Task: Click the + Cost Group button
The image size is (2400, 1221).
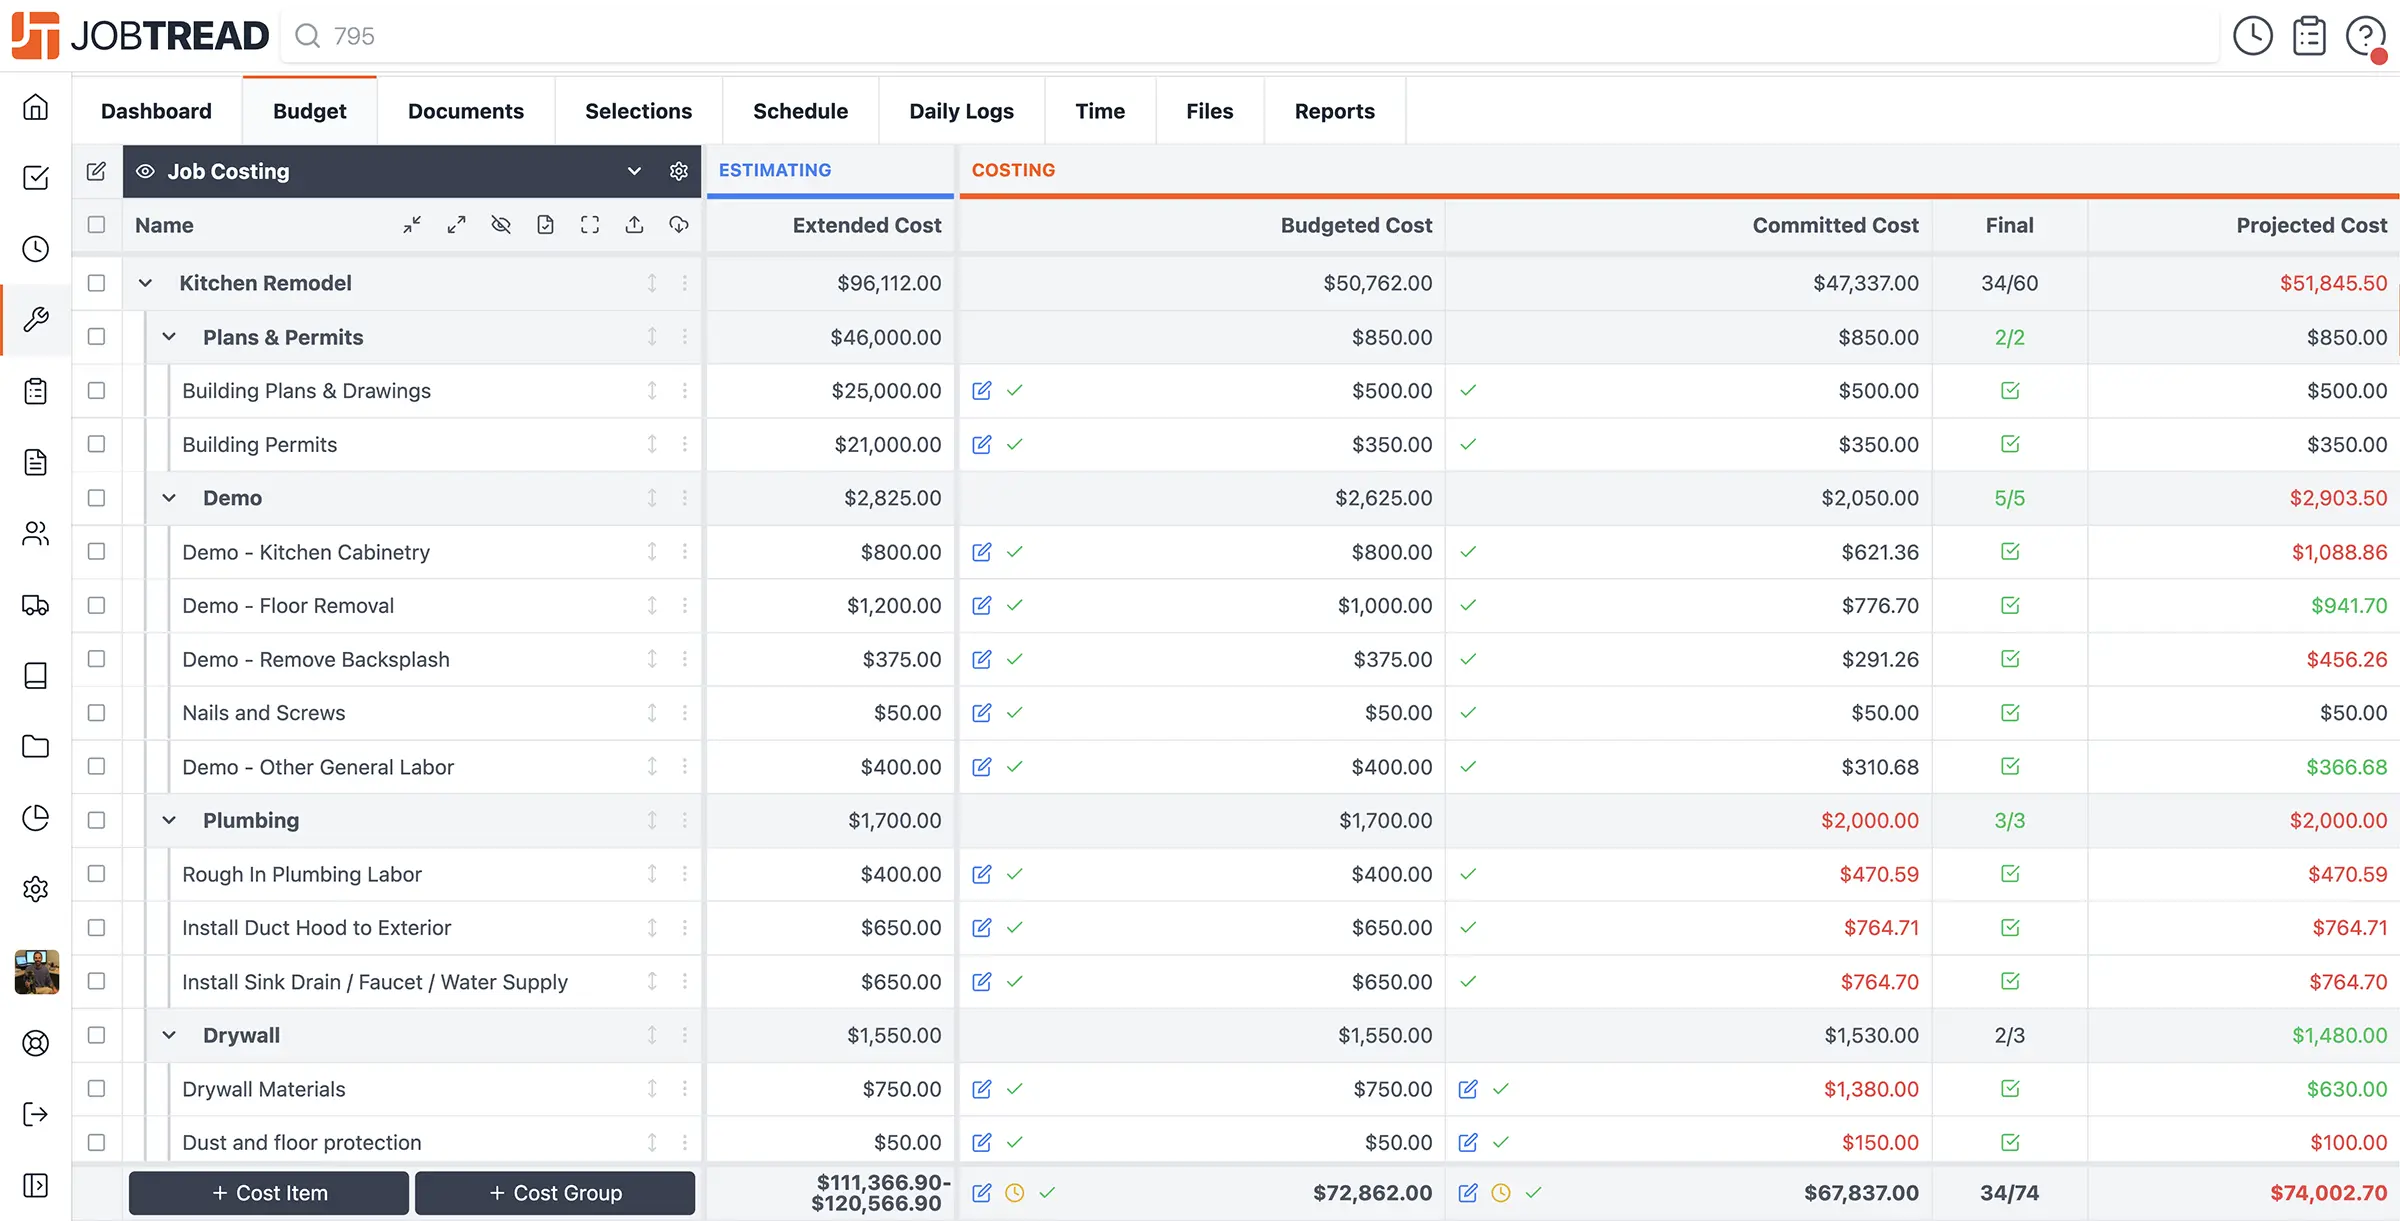Action: [555, 1193]
